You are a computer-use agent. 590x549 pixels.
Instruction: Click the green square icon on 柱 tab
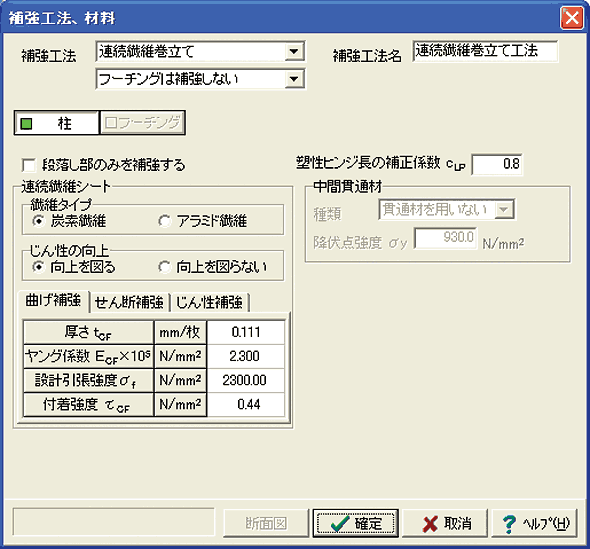(26, 123)
